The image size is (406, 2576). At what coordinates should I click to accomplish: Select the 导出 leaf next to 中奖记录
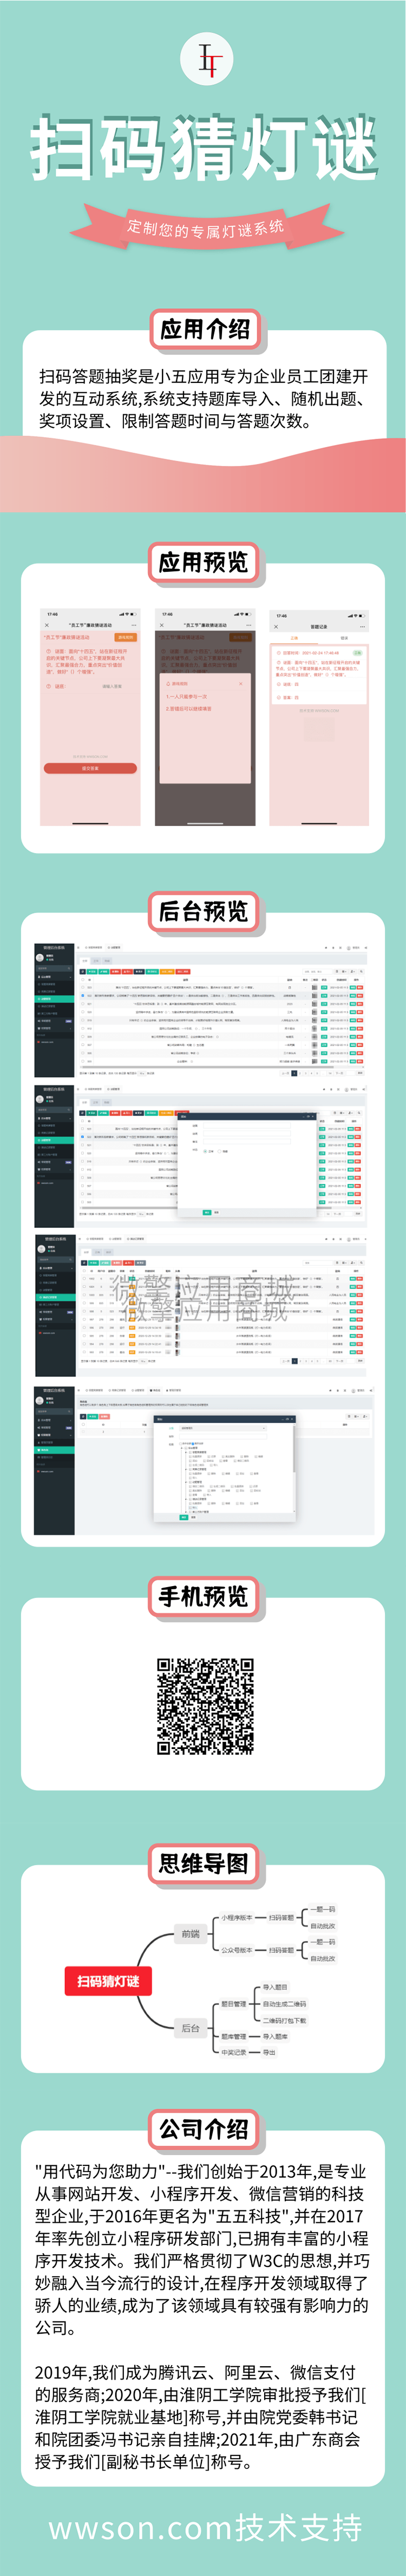pyautogui.click(x=269, y=2052)
